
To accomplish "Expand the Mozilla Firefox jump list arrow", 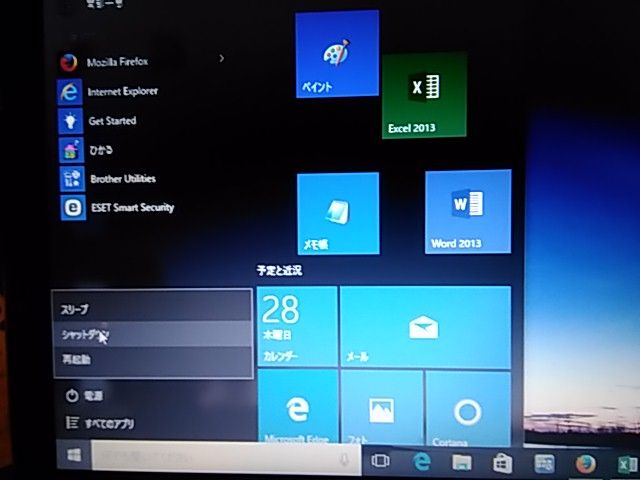I will pyautogui.click(x=221, y=59).
